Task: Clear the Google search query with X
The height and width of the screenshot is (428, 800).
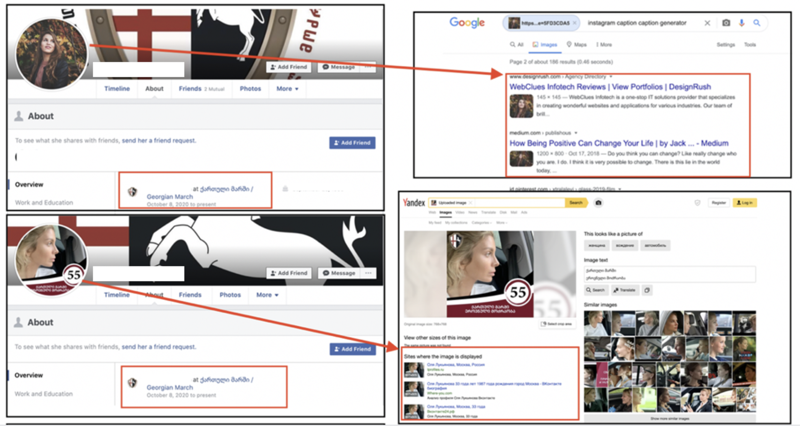Action: point(707,23)
